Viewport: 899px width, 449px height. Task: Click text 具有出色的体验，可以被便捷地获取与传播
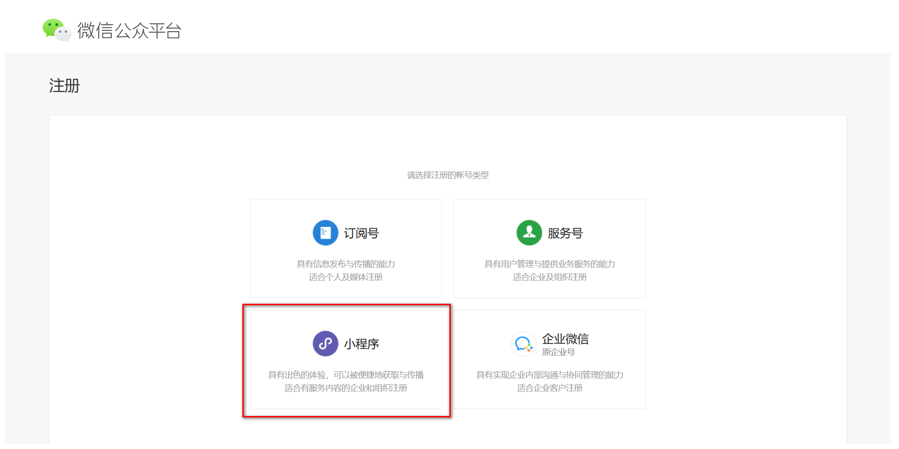pyautogui.click(x=346, y=375)
